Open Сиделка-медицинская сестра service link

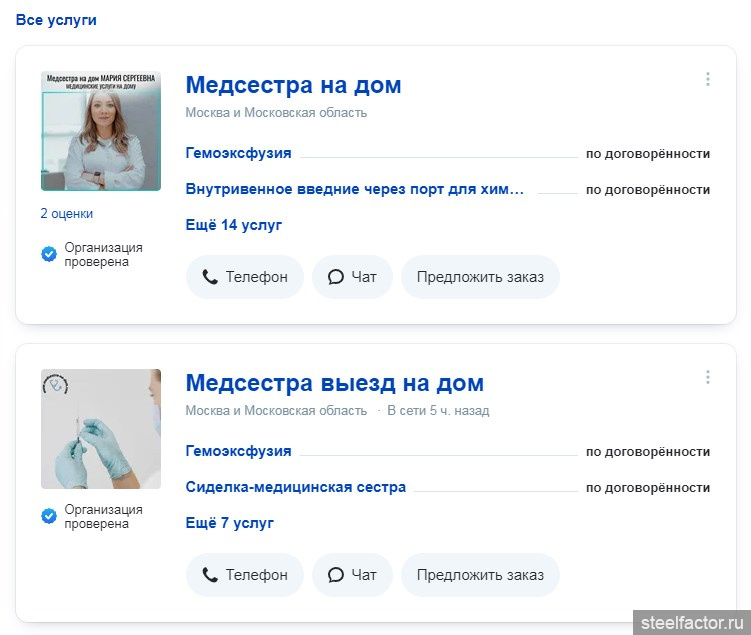tap(296, 488)
